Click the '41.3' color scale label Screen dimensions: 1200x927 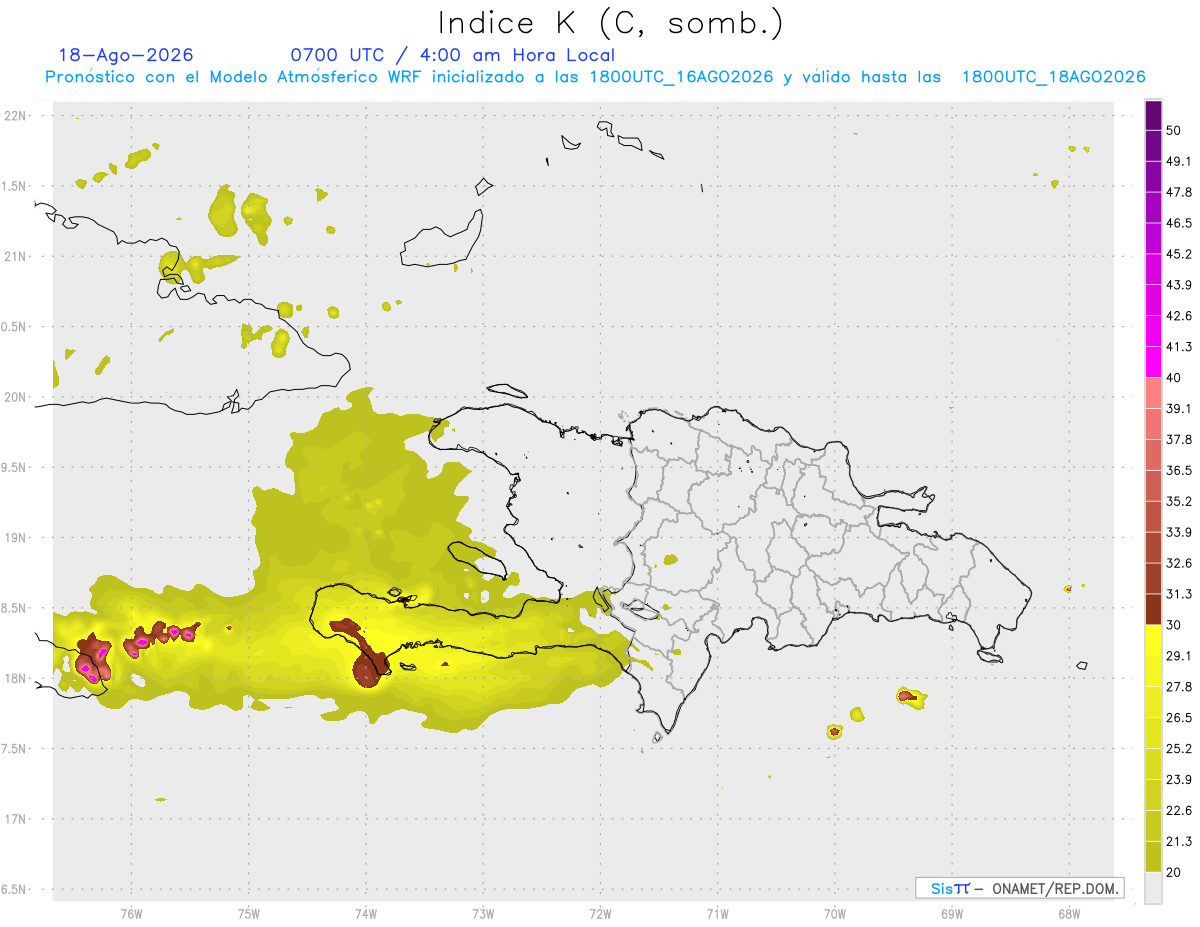tap(1179, 347)
